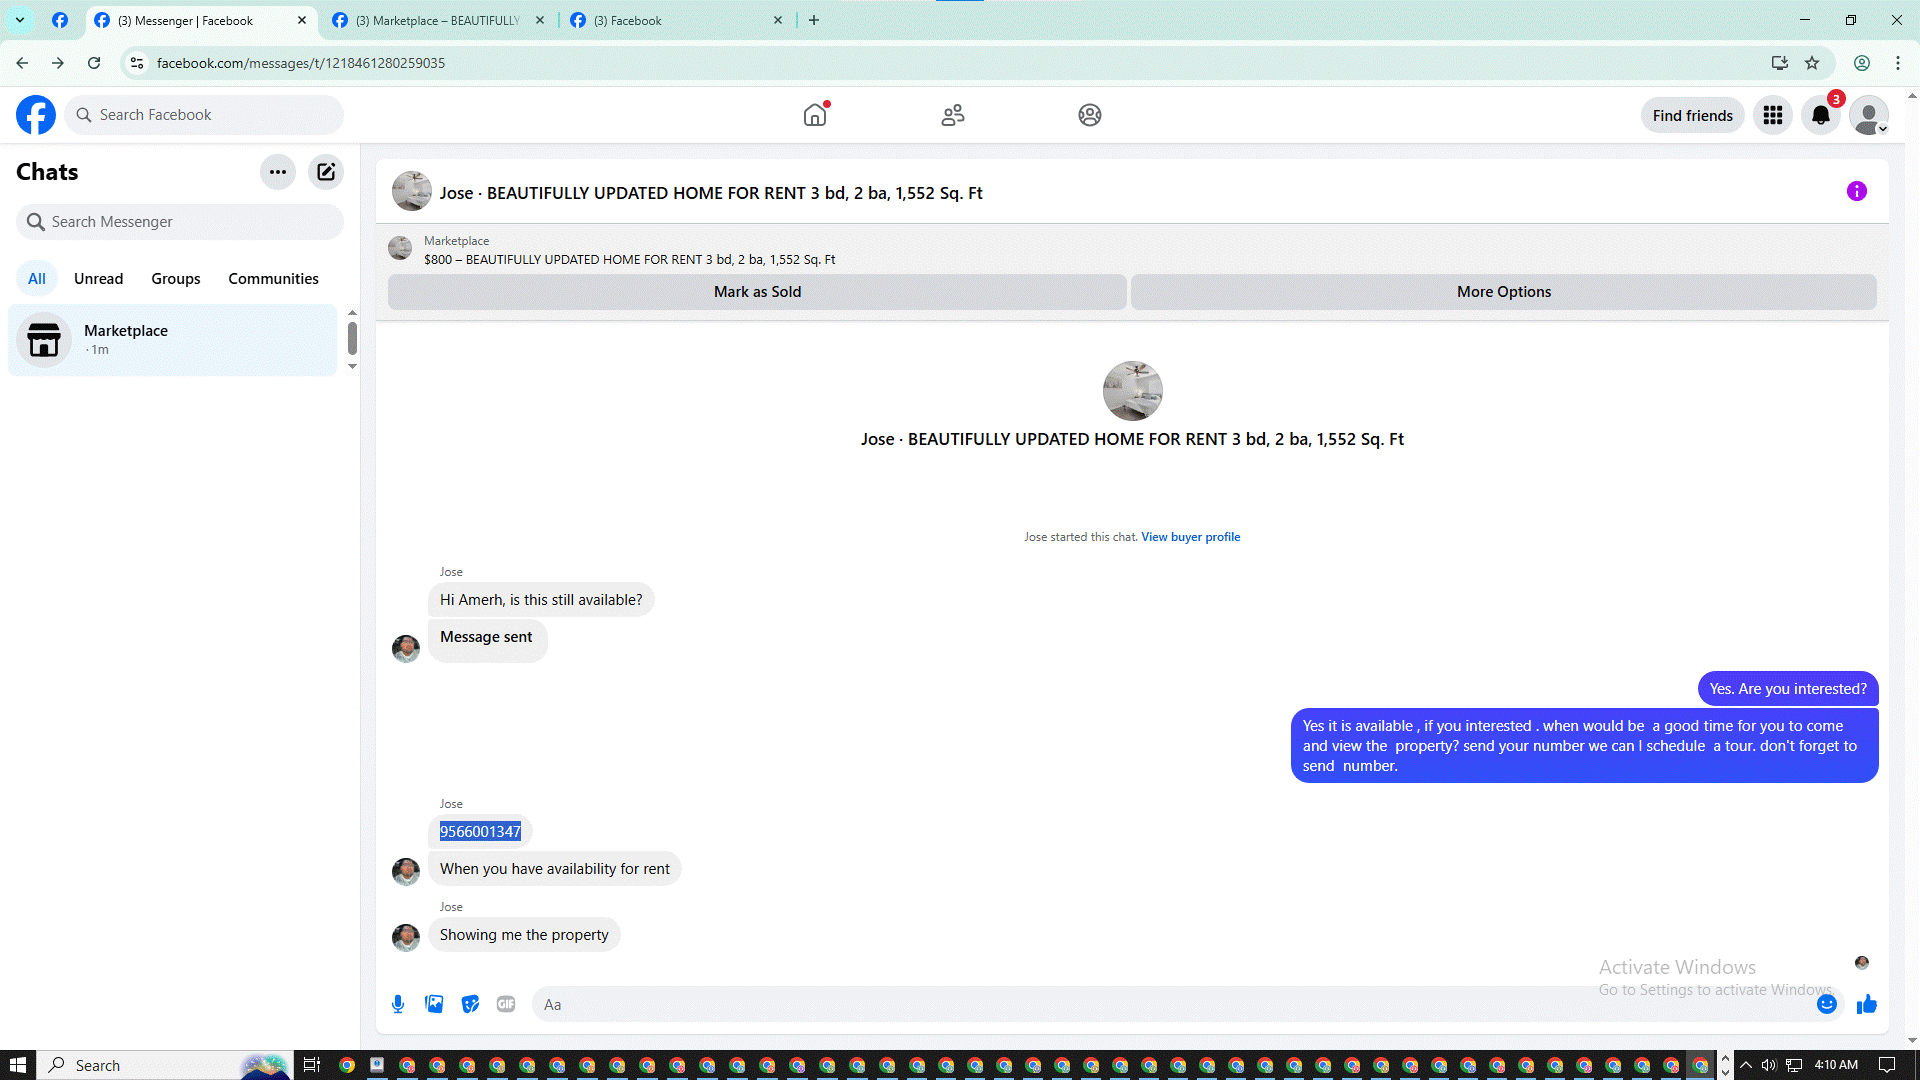Click Jose's small header avatar
Screen dimensions: 1920x1080
tap(412, 191)
